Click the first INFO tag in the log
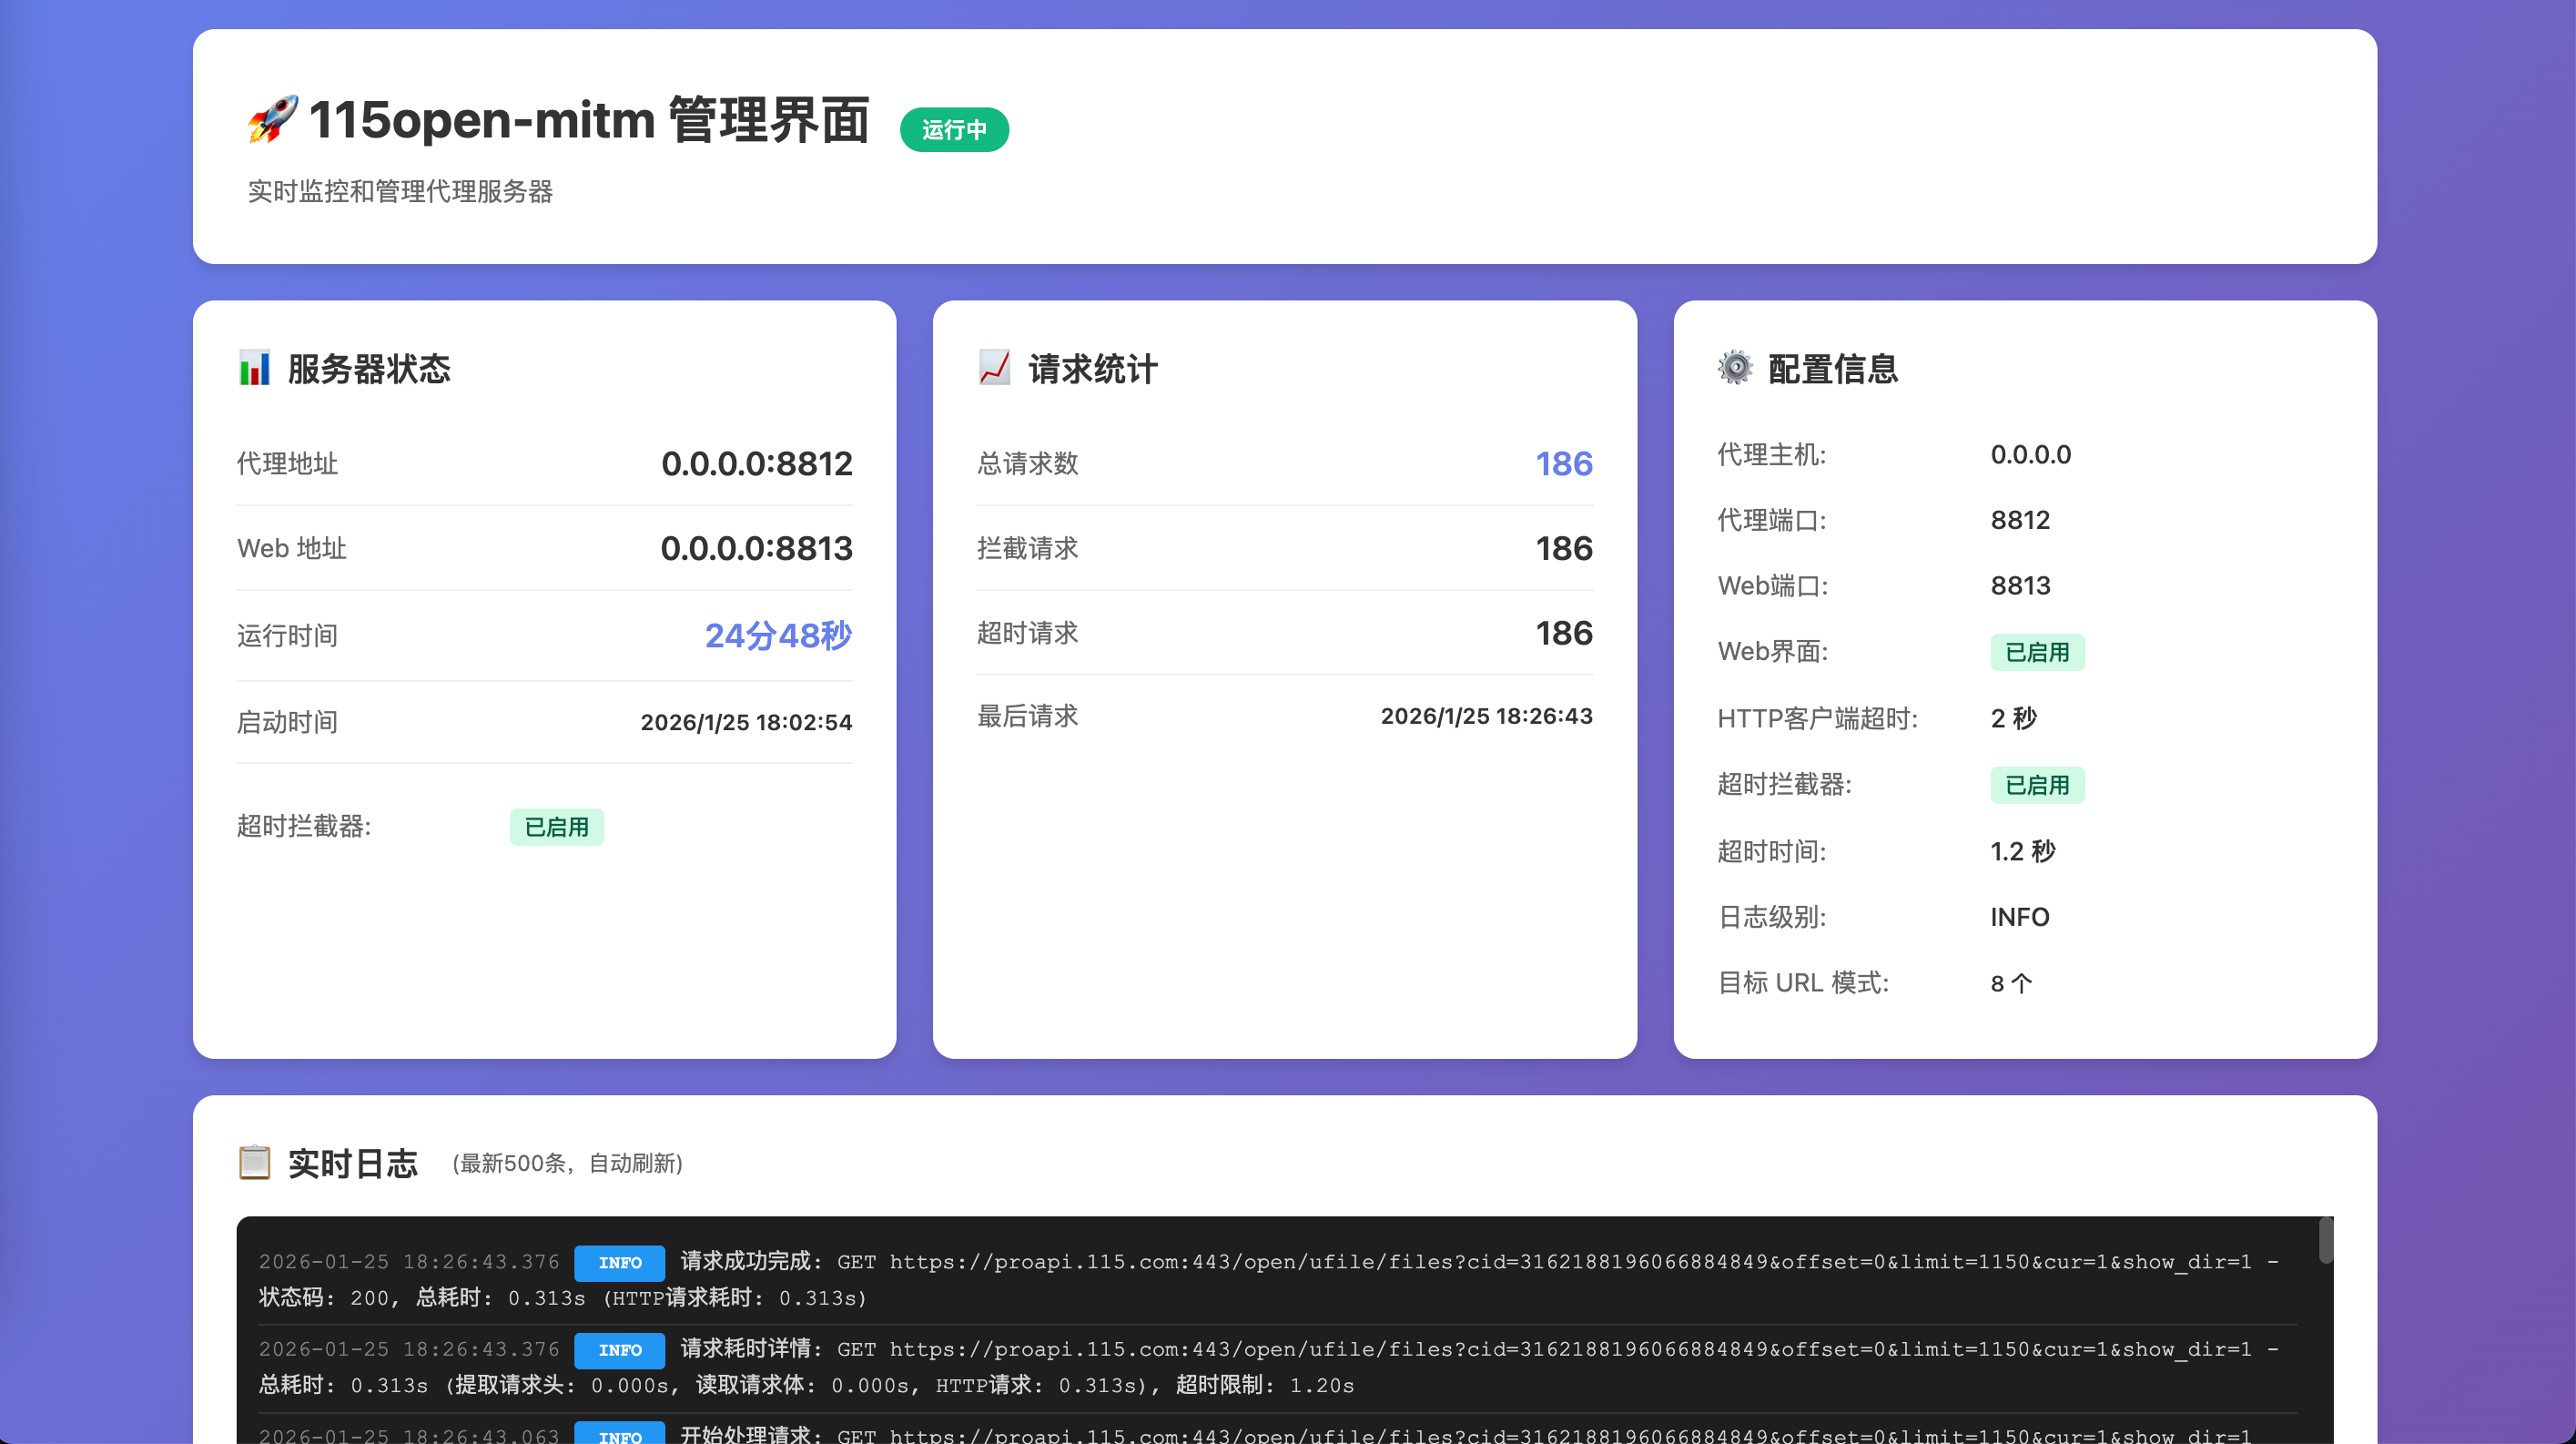This screenshot has height=1444, width=2576. point(619,1262)
